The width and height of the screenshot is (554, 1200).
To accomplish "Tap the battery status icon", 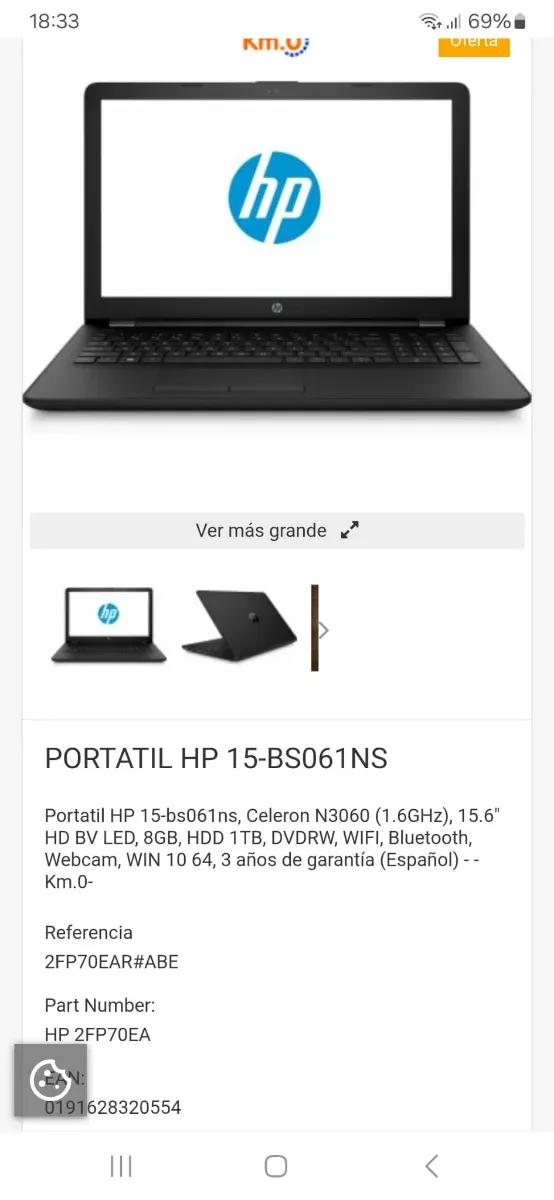I will 520,21.
